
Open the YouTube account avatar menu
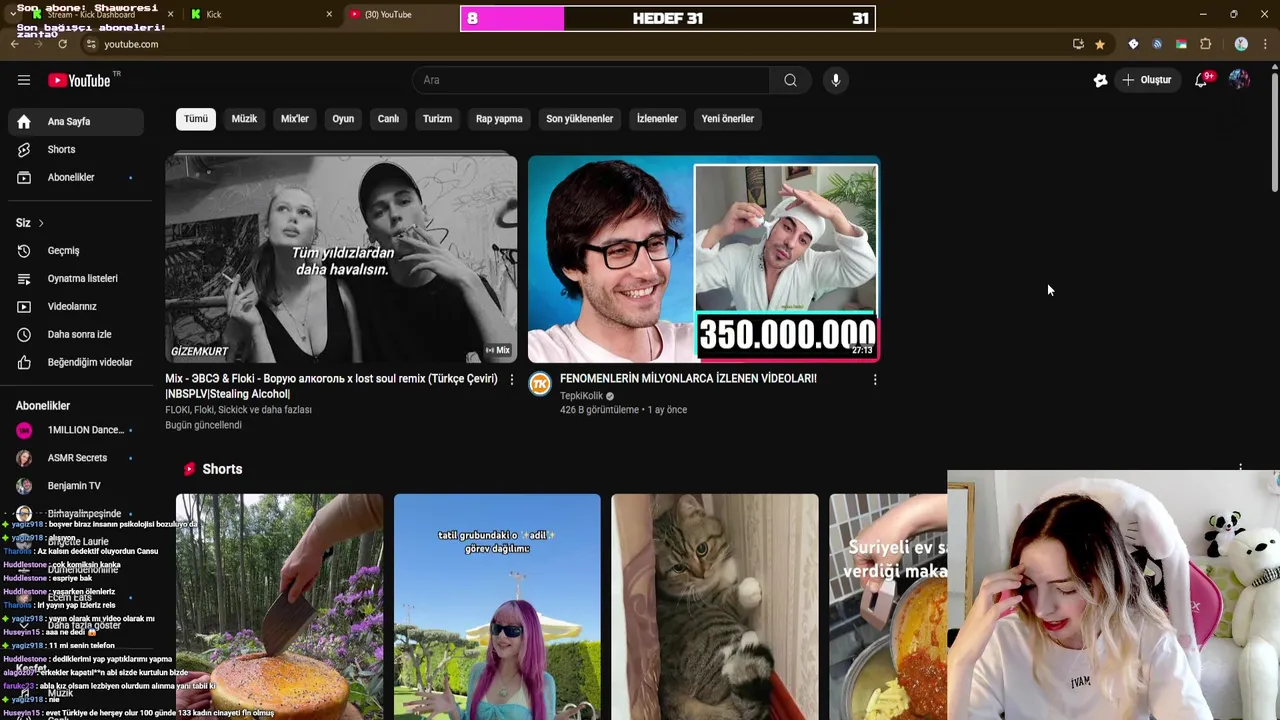point(1239,80)
